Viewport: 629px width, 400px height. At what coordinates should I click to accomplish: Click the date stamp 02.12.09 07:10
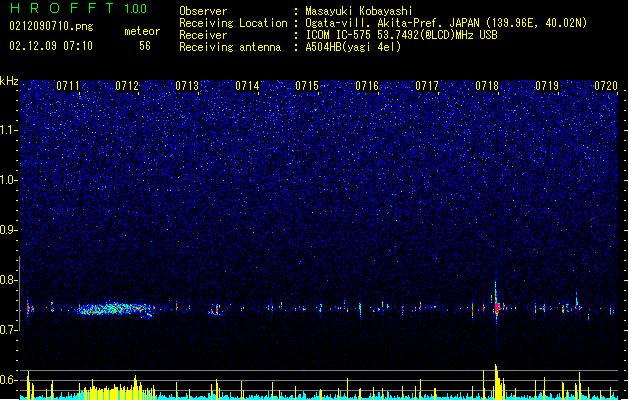click(x=51, y=46)
